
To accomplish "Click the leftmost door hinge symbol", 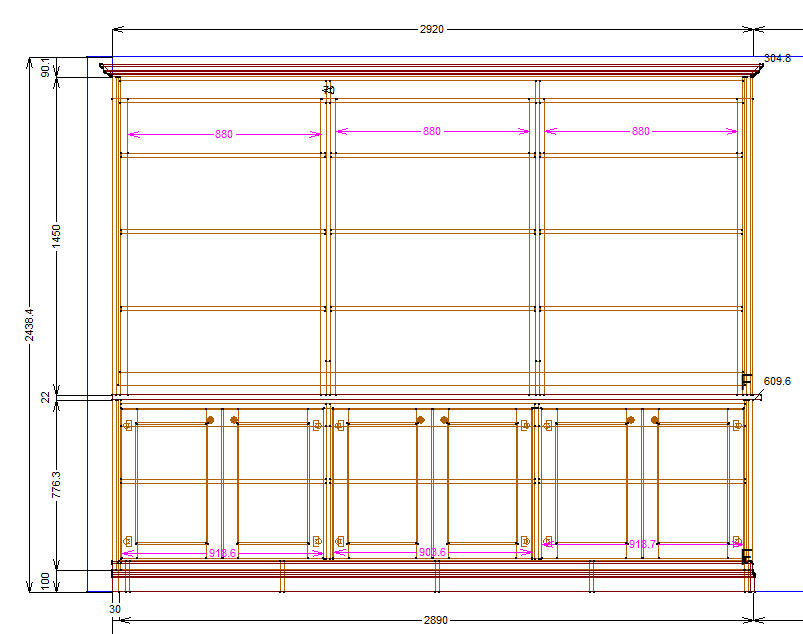I will (128, 424).
